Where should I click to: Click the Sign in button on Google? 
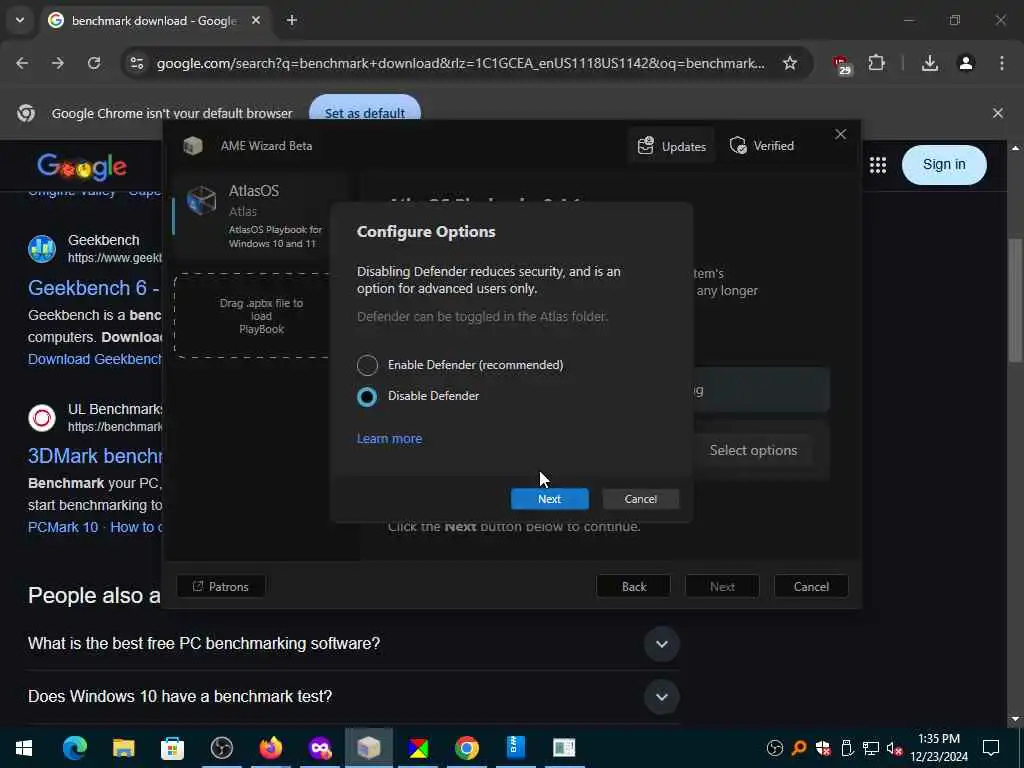[x=944, y=165]
